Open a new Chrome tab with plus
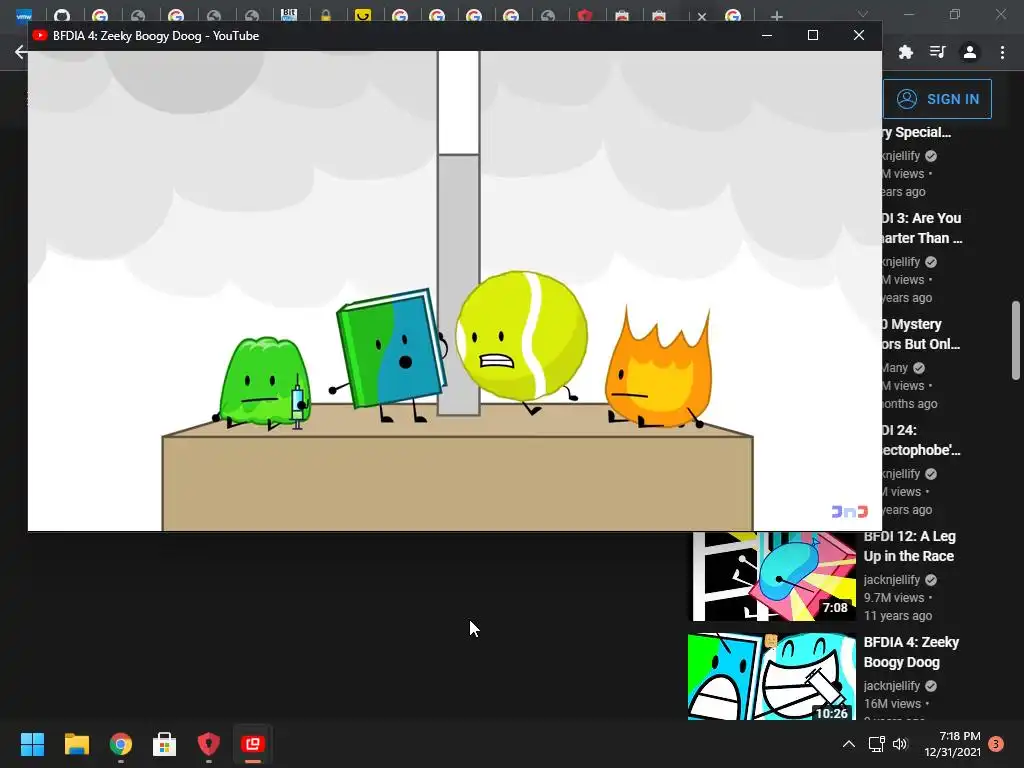The image size is (1024, 768). click(x=776, y=16)
